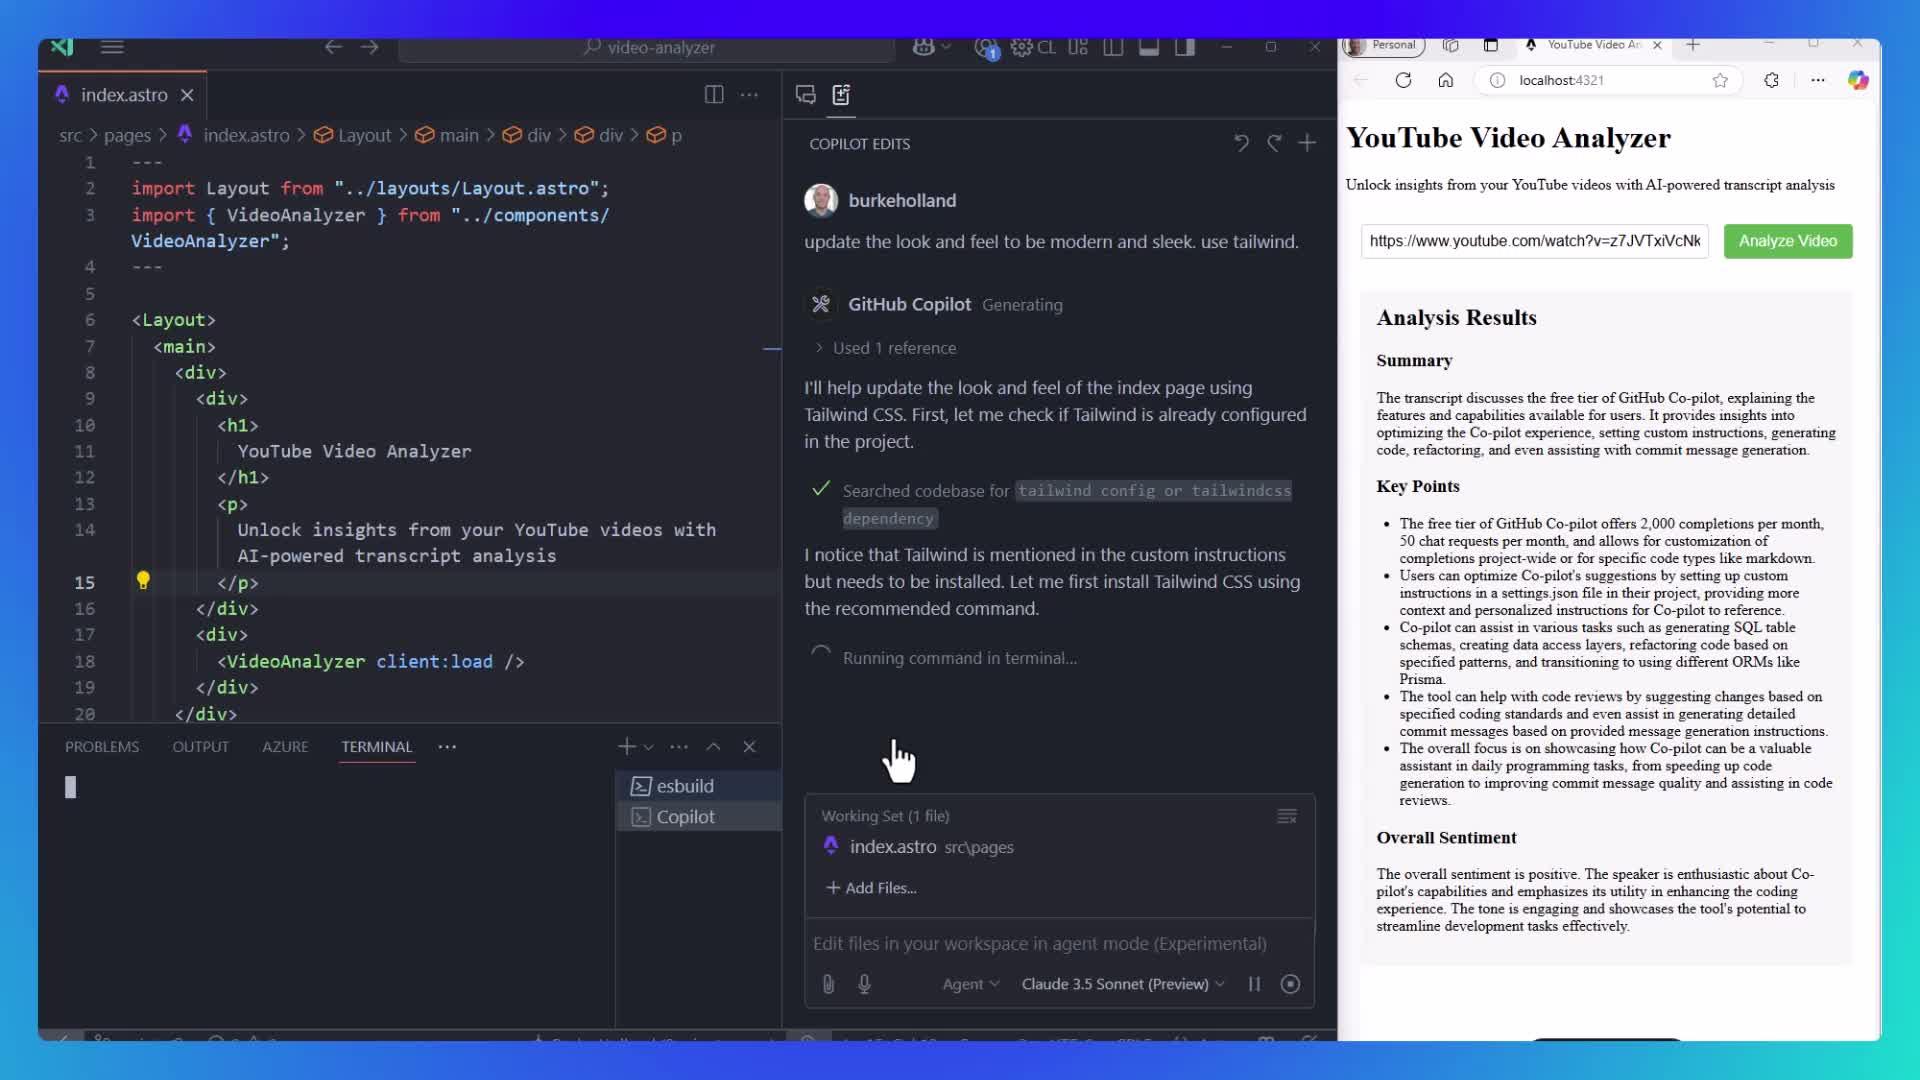The width and height of the screenshot is (1920, 1080).
Task: Add the page to favorites with star icon
Action: pyautogui.click(x=1720, y=80)
